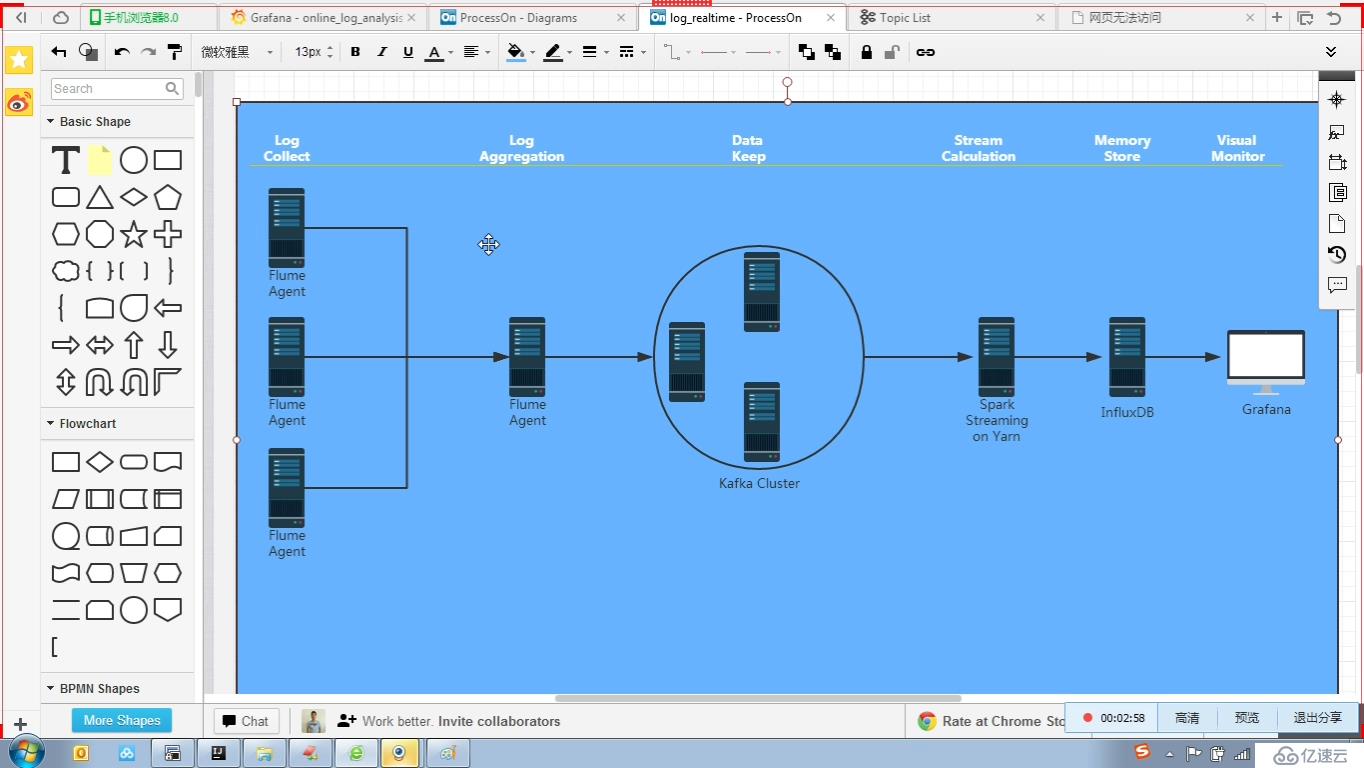The image size is (1364, 768).
Task: Click the Weibo sidebar icon
Action: 19,102
